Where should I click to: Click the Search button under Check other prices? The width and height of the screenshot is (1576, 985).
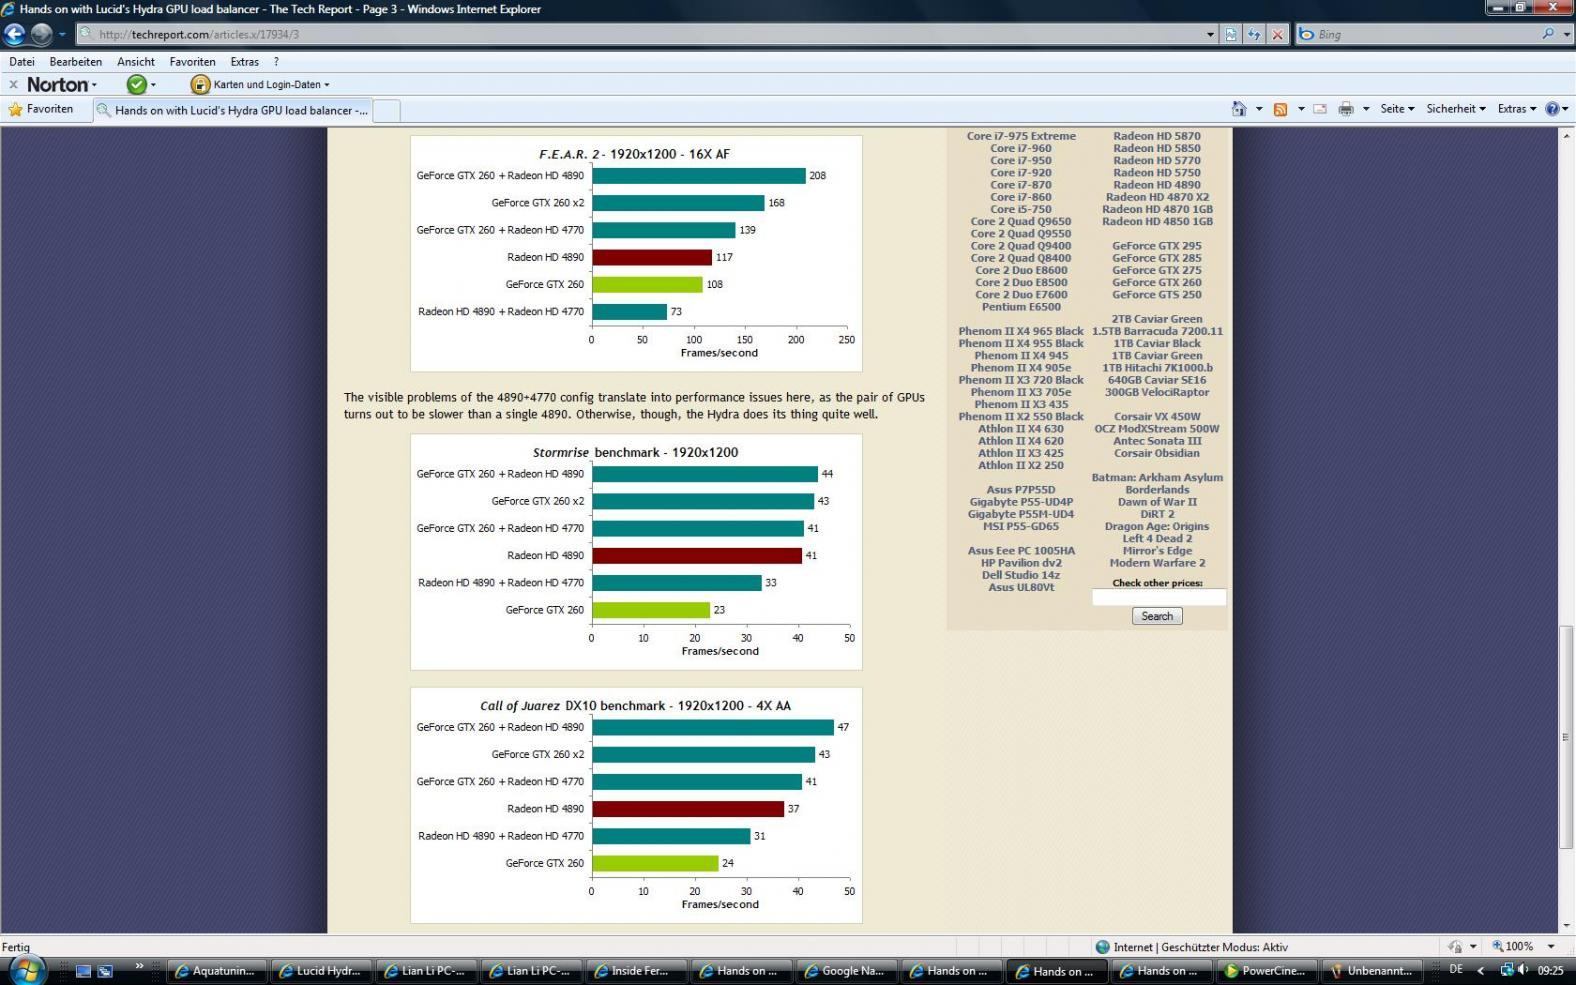pyautogui.click(x=1157, y=616)
